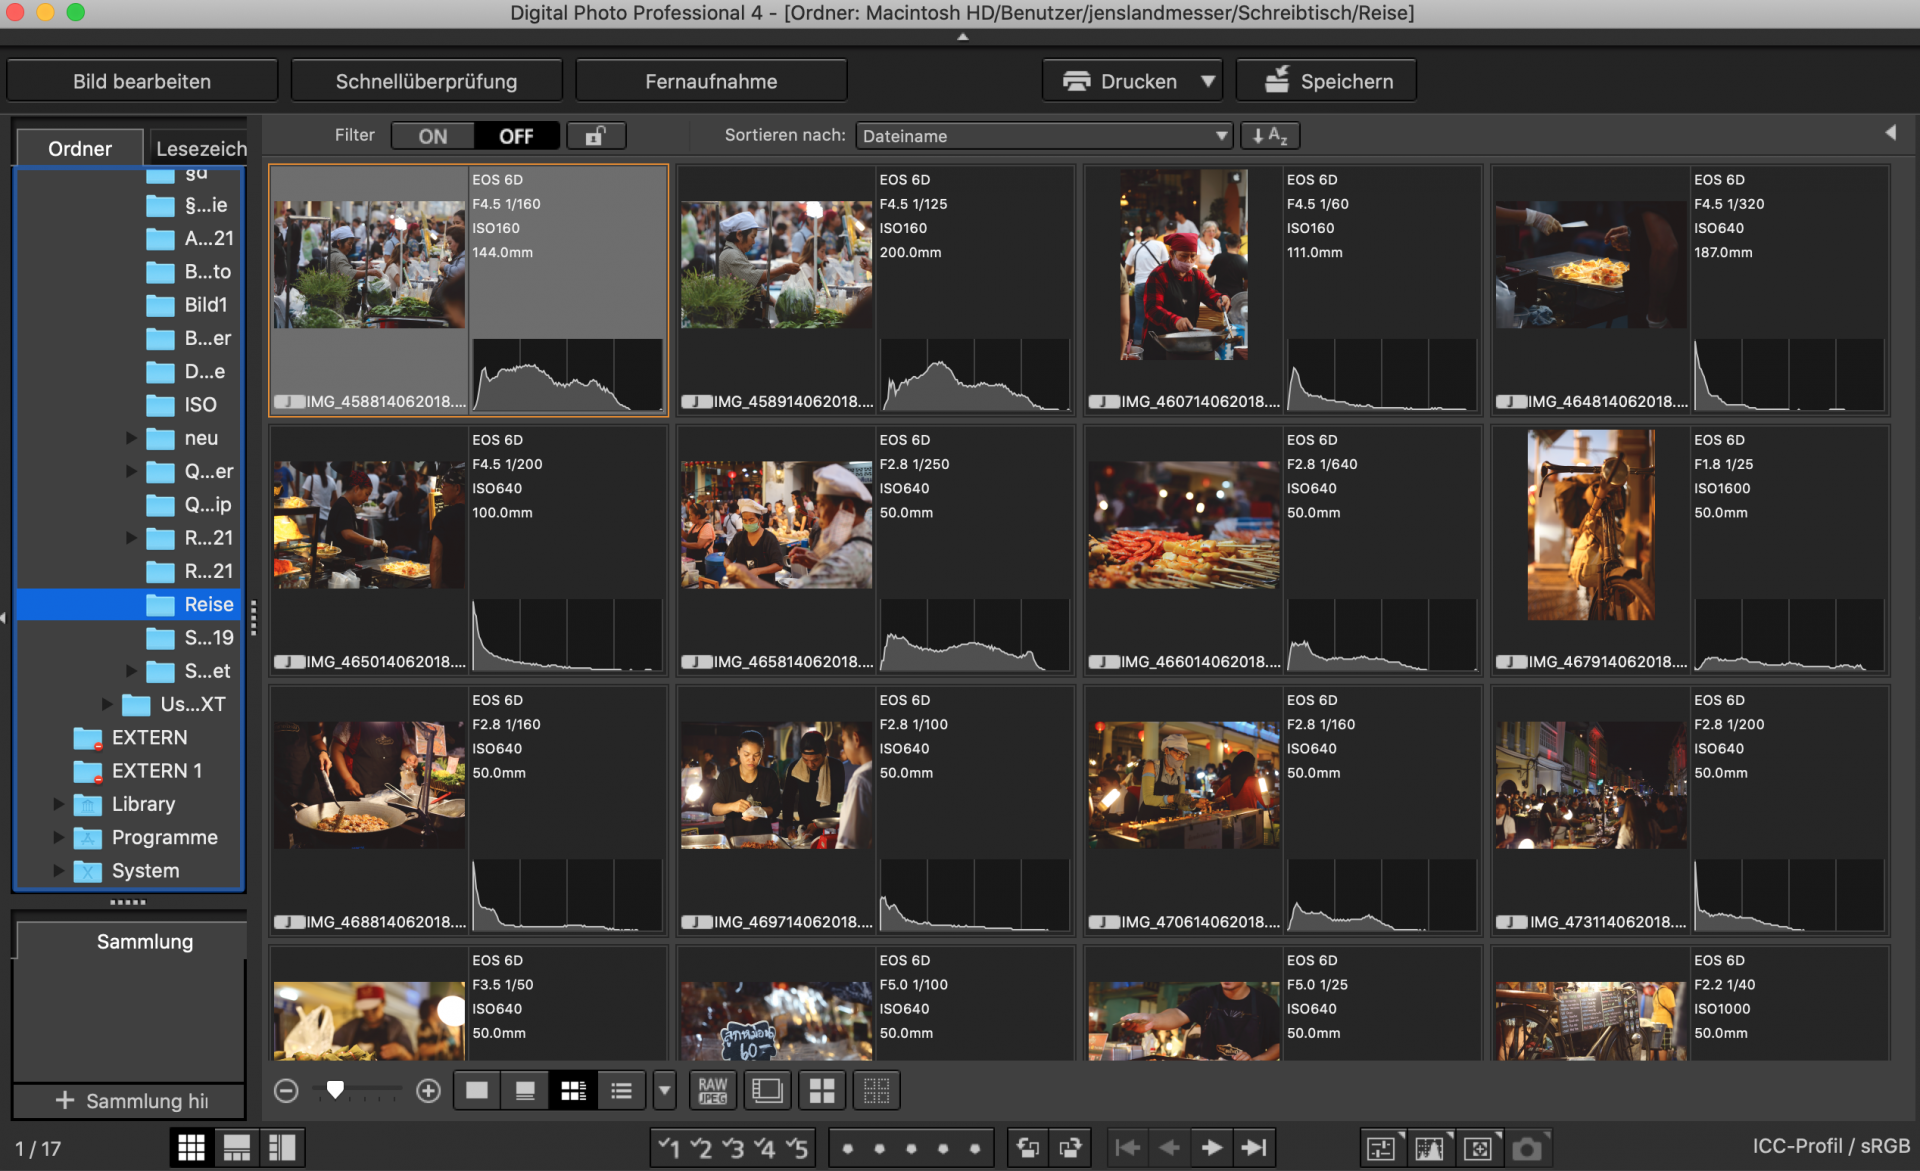Set check mark 4 rating
This screenshot has width=1920, height=1171.
coord(766,1148)
